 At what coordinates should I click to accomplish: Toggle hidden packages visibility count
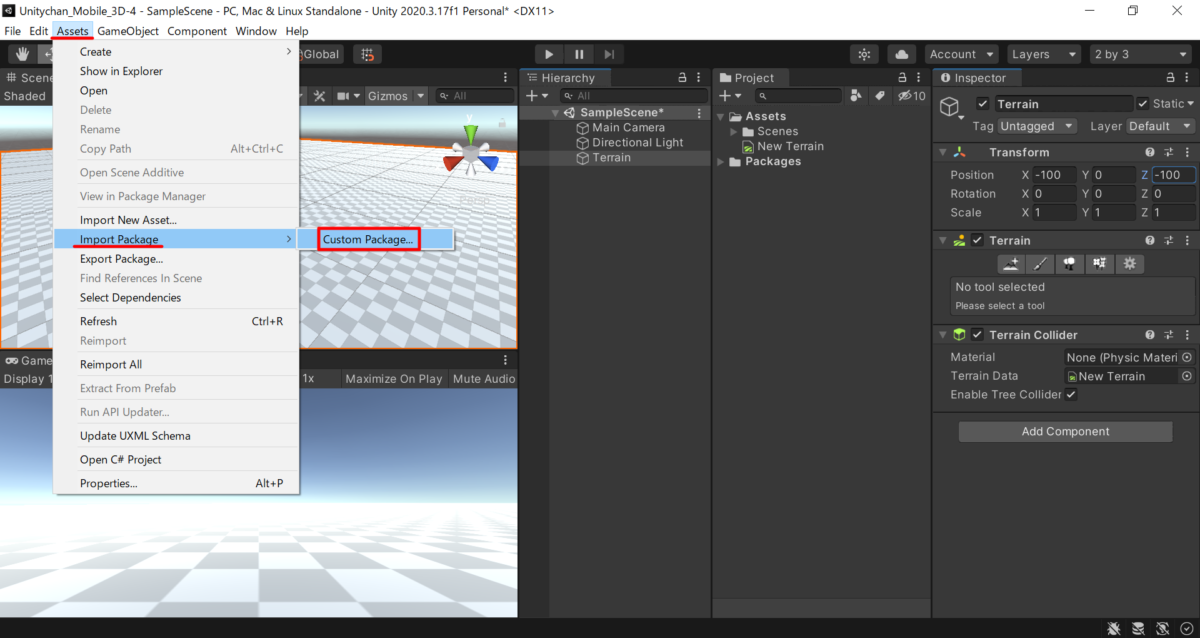(912, 96)
